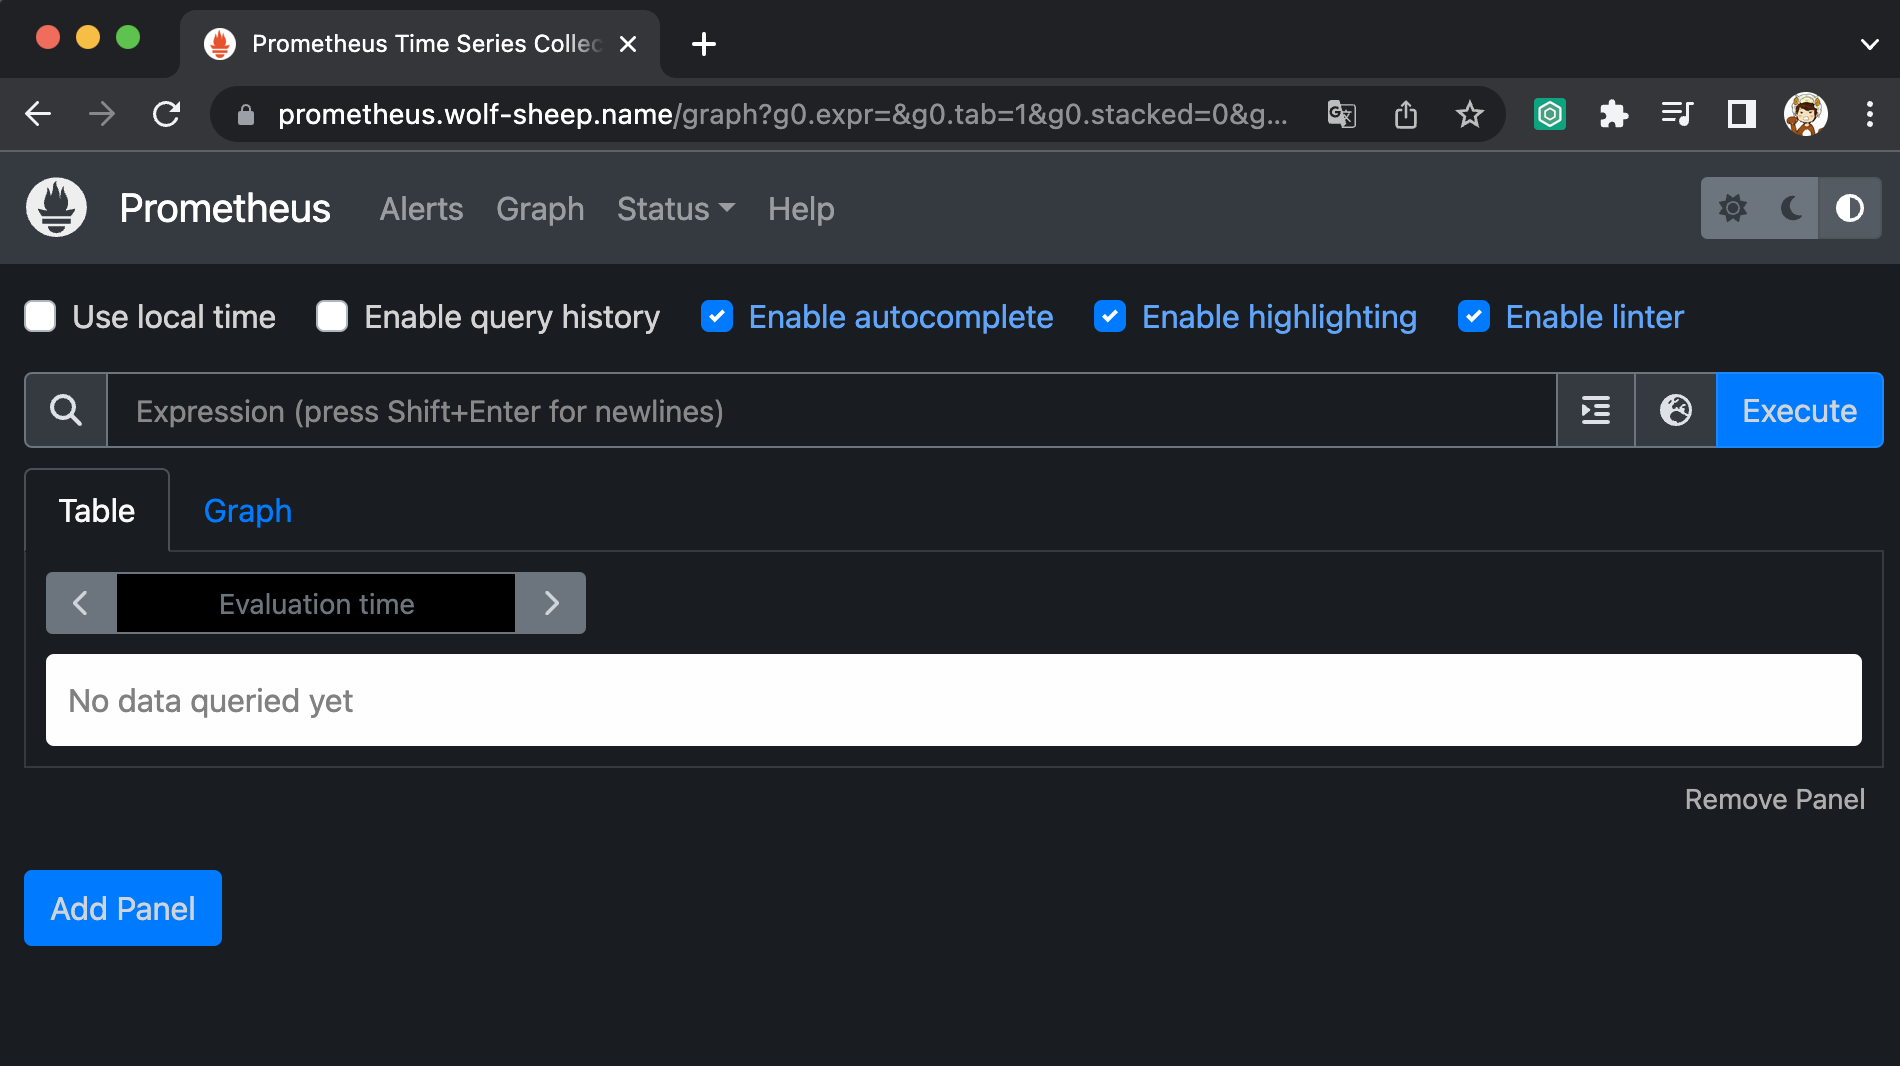
Task: Open Alerts in navbar
Action: (x=421, y=209)
